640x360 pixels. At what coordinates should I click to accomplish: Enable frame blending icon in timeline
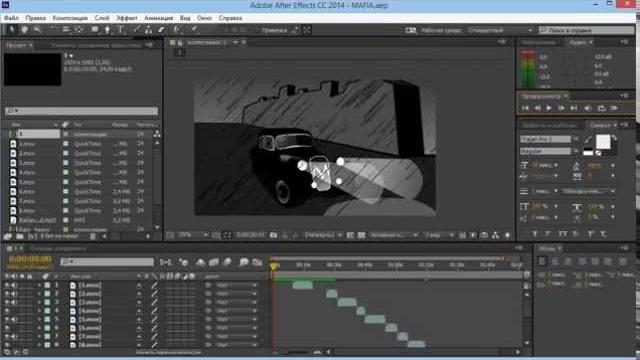213,262
